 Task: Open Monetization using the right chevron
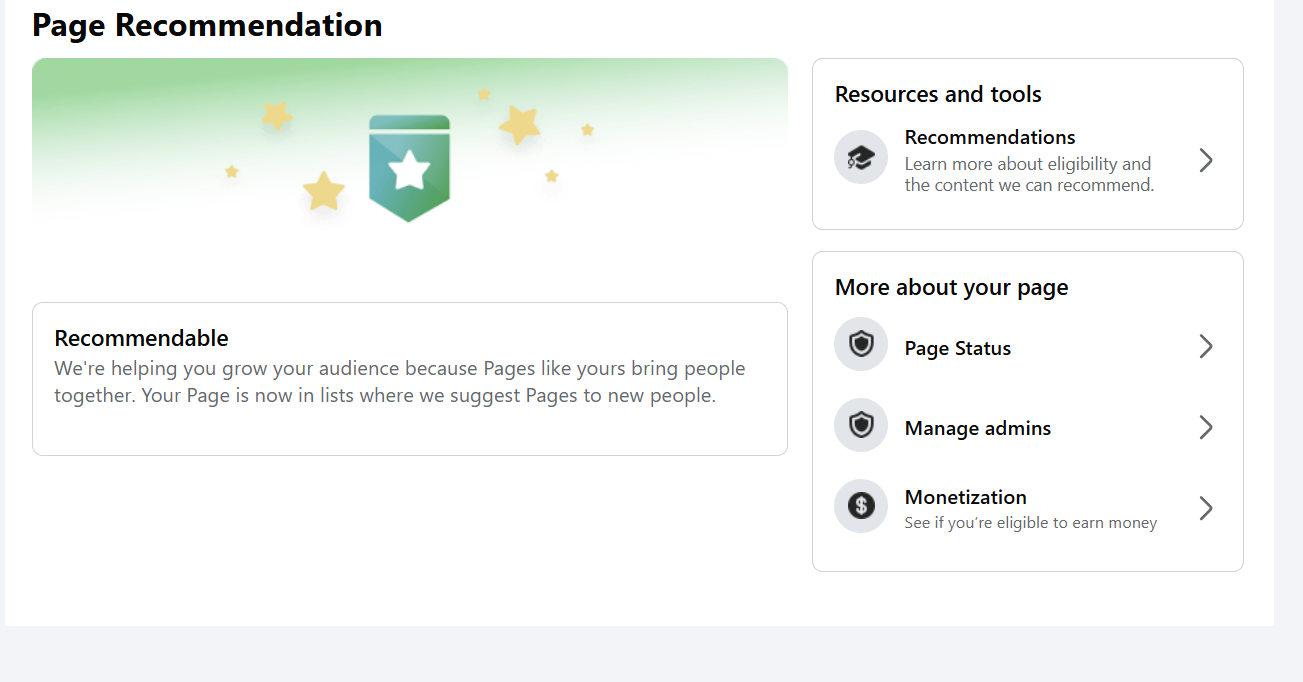click(1205, 508)
